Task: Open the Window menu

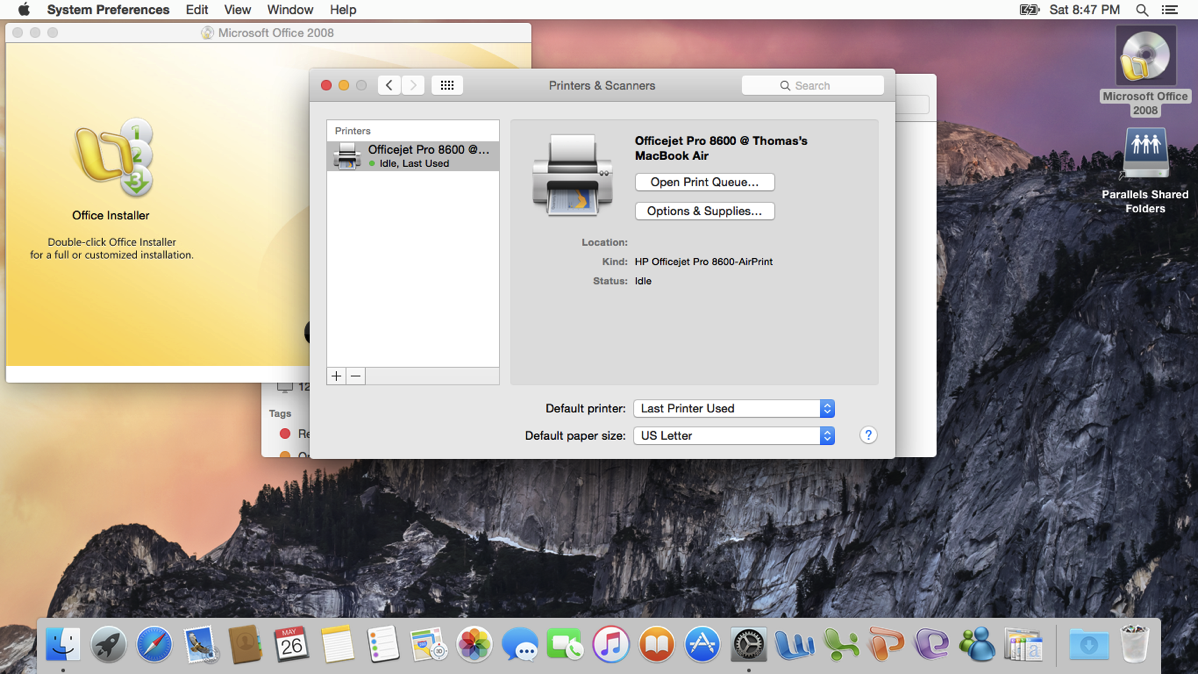Action: [290, 9]
